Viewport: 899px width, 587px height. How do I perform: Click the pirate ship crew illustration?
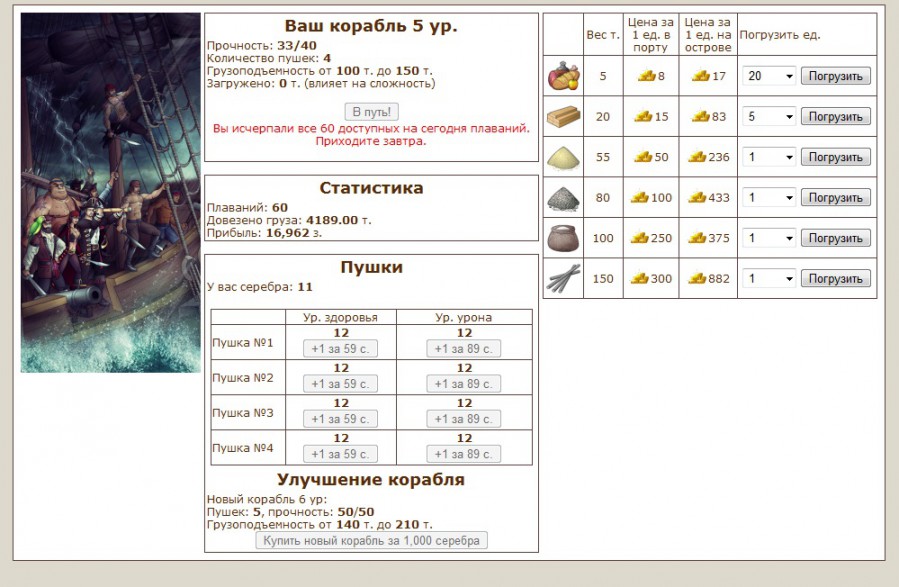111,193
